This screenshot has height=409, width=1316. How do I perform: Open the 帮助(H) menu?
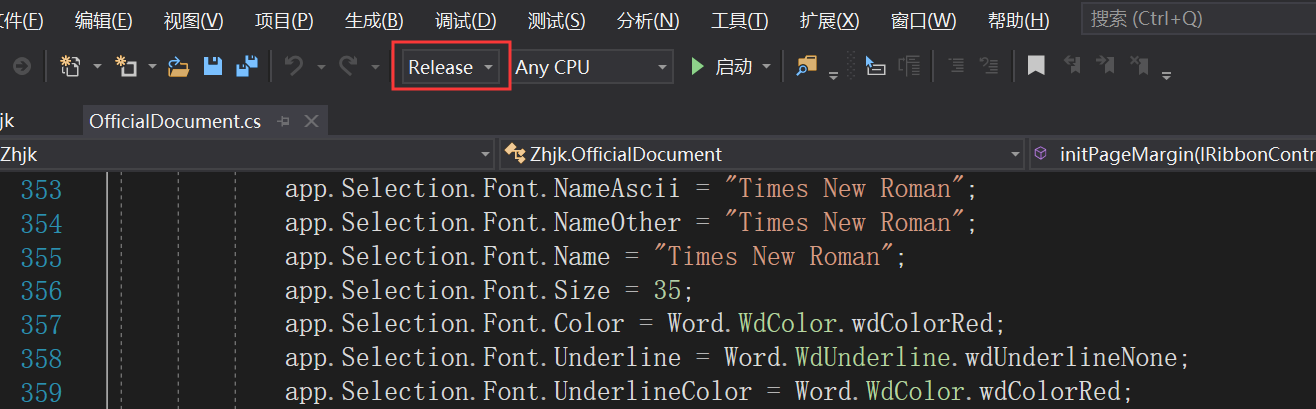click(x=1018, y=20)
